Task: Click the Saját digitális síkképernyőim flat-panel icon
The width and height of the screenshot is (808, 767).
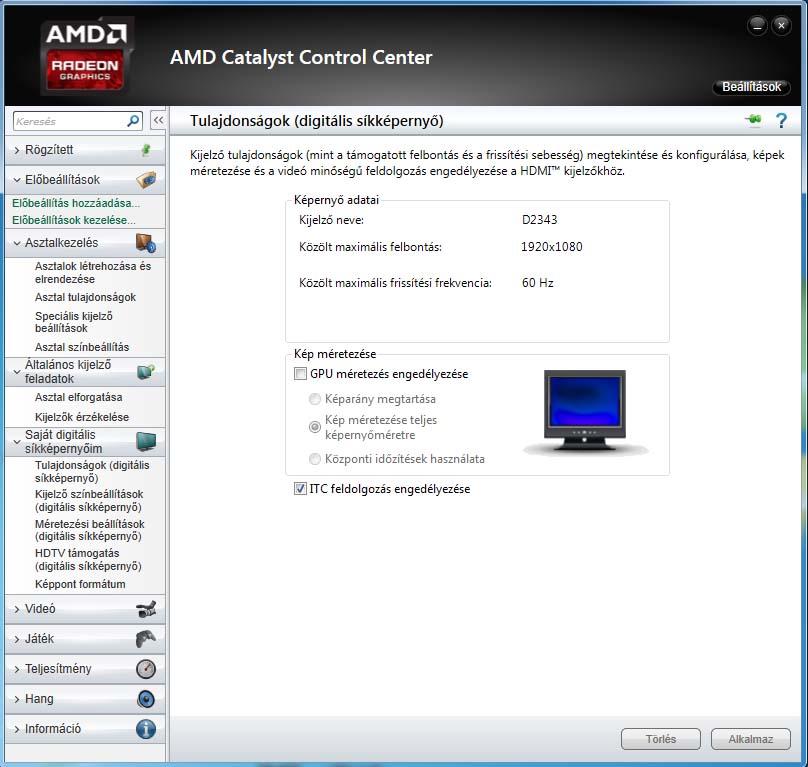Action: (x=146, y=441)
